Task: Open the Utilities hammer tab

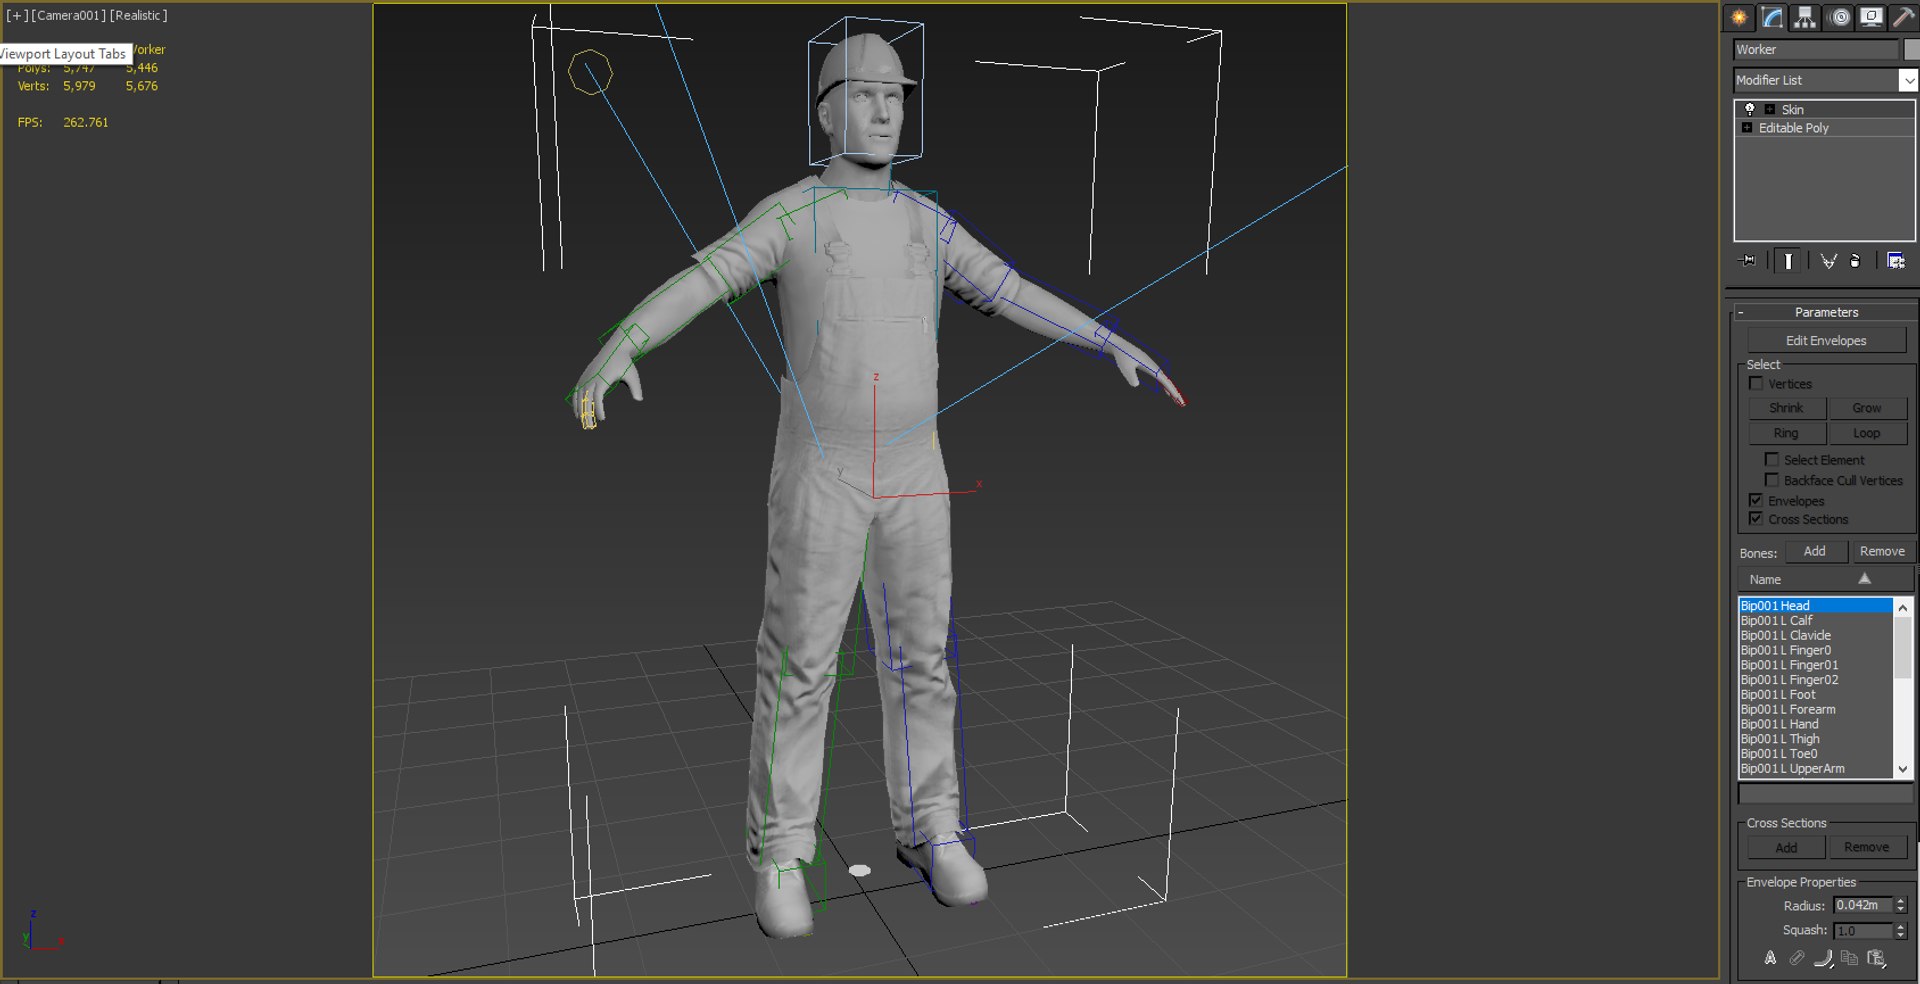Action: coord(1903,17)
